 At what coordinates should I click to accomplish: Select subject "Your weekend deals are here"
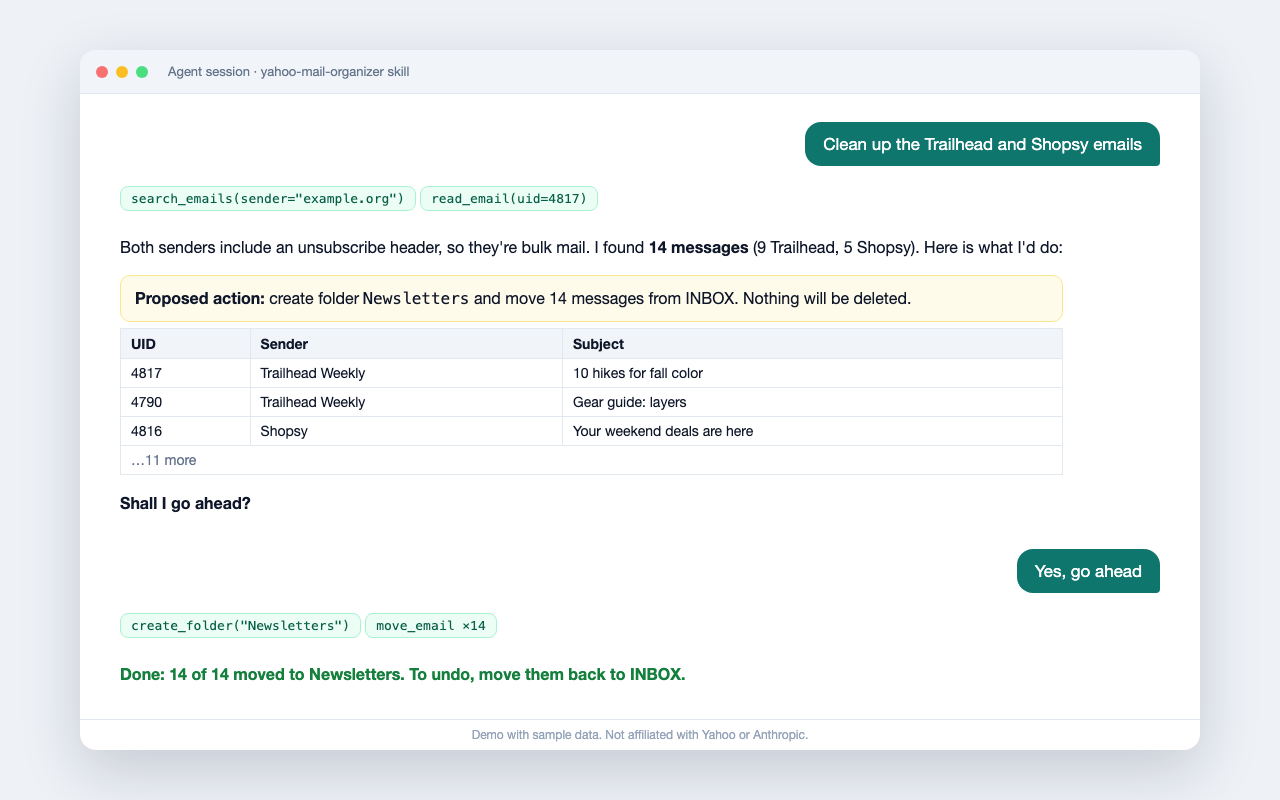(x=812, y=431)
